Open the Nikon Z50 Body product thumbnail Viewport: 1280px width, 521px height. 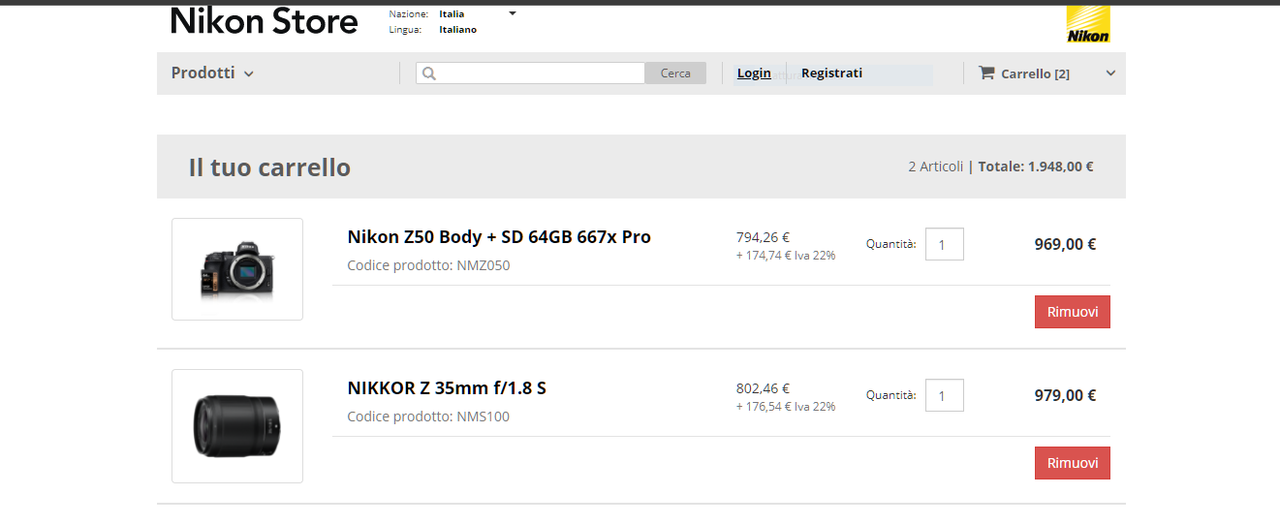tap(237, 269)
